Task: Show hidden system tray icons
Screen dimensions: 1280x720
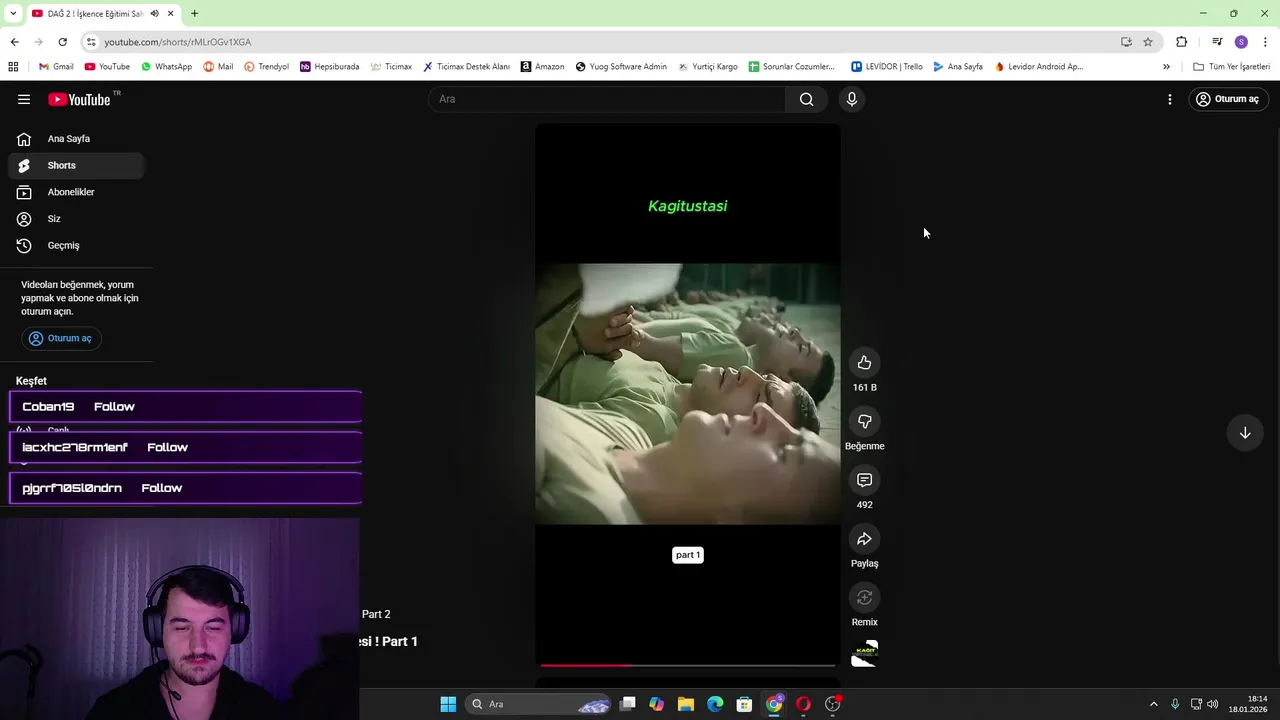Action: (x=1153, y=704)
